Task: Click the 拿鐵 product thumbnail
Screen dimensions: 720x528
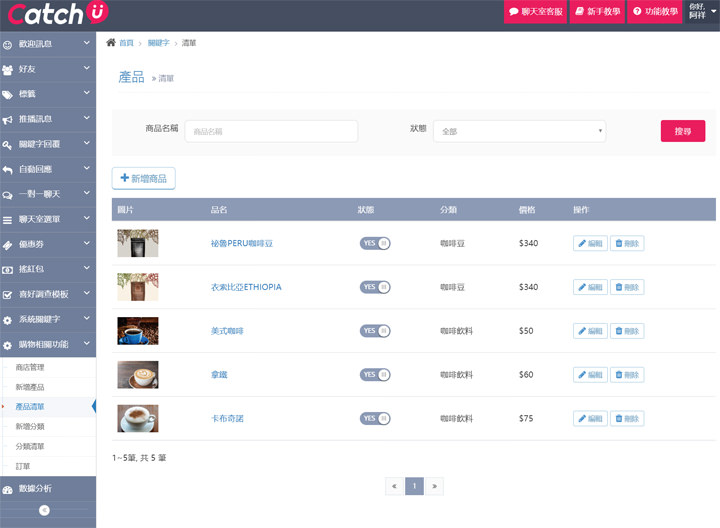Action: (x=138, y=375)
